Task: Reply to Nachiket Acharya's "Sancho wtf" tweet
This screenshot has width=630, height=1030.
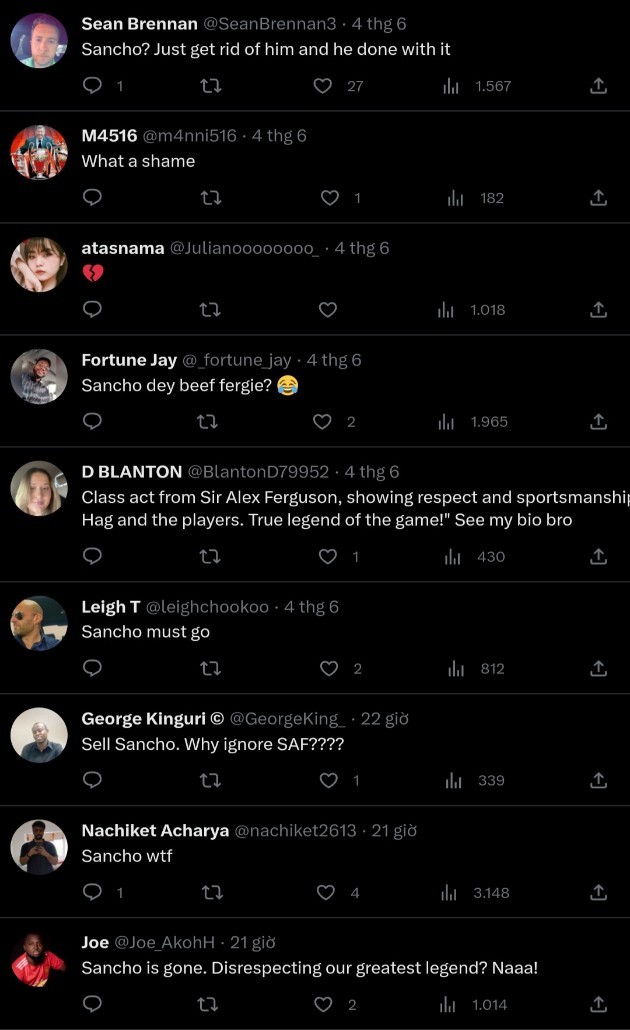Action: tap(92, 892)
